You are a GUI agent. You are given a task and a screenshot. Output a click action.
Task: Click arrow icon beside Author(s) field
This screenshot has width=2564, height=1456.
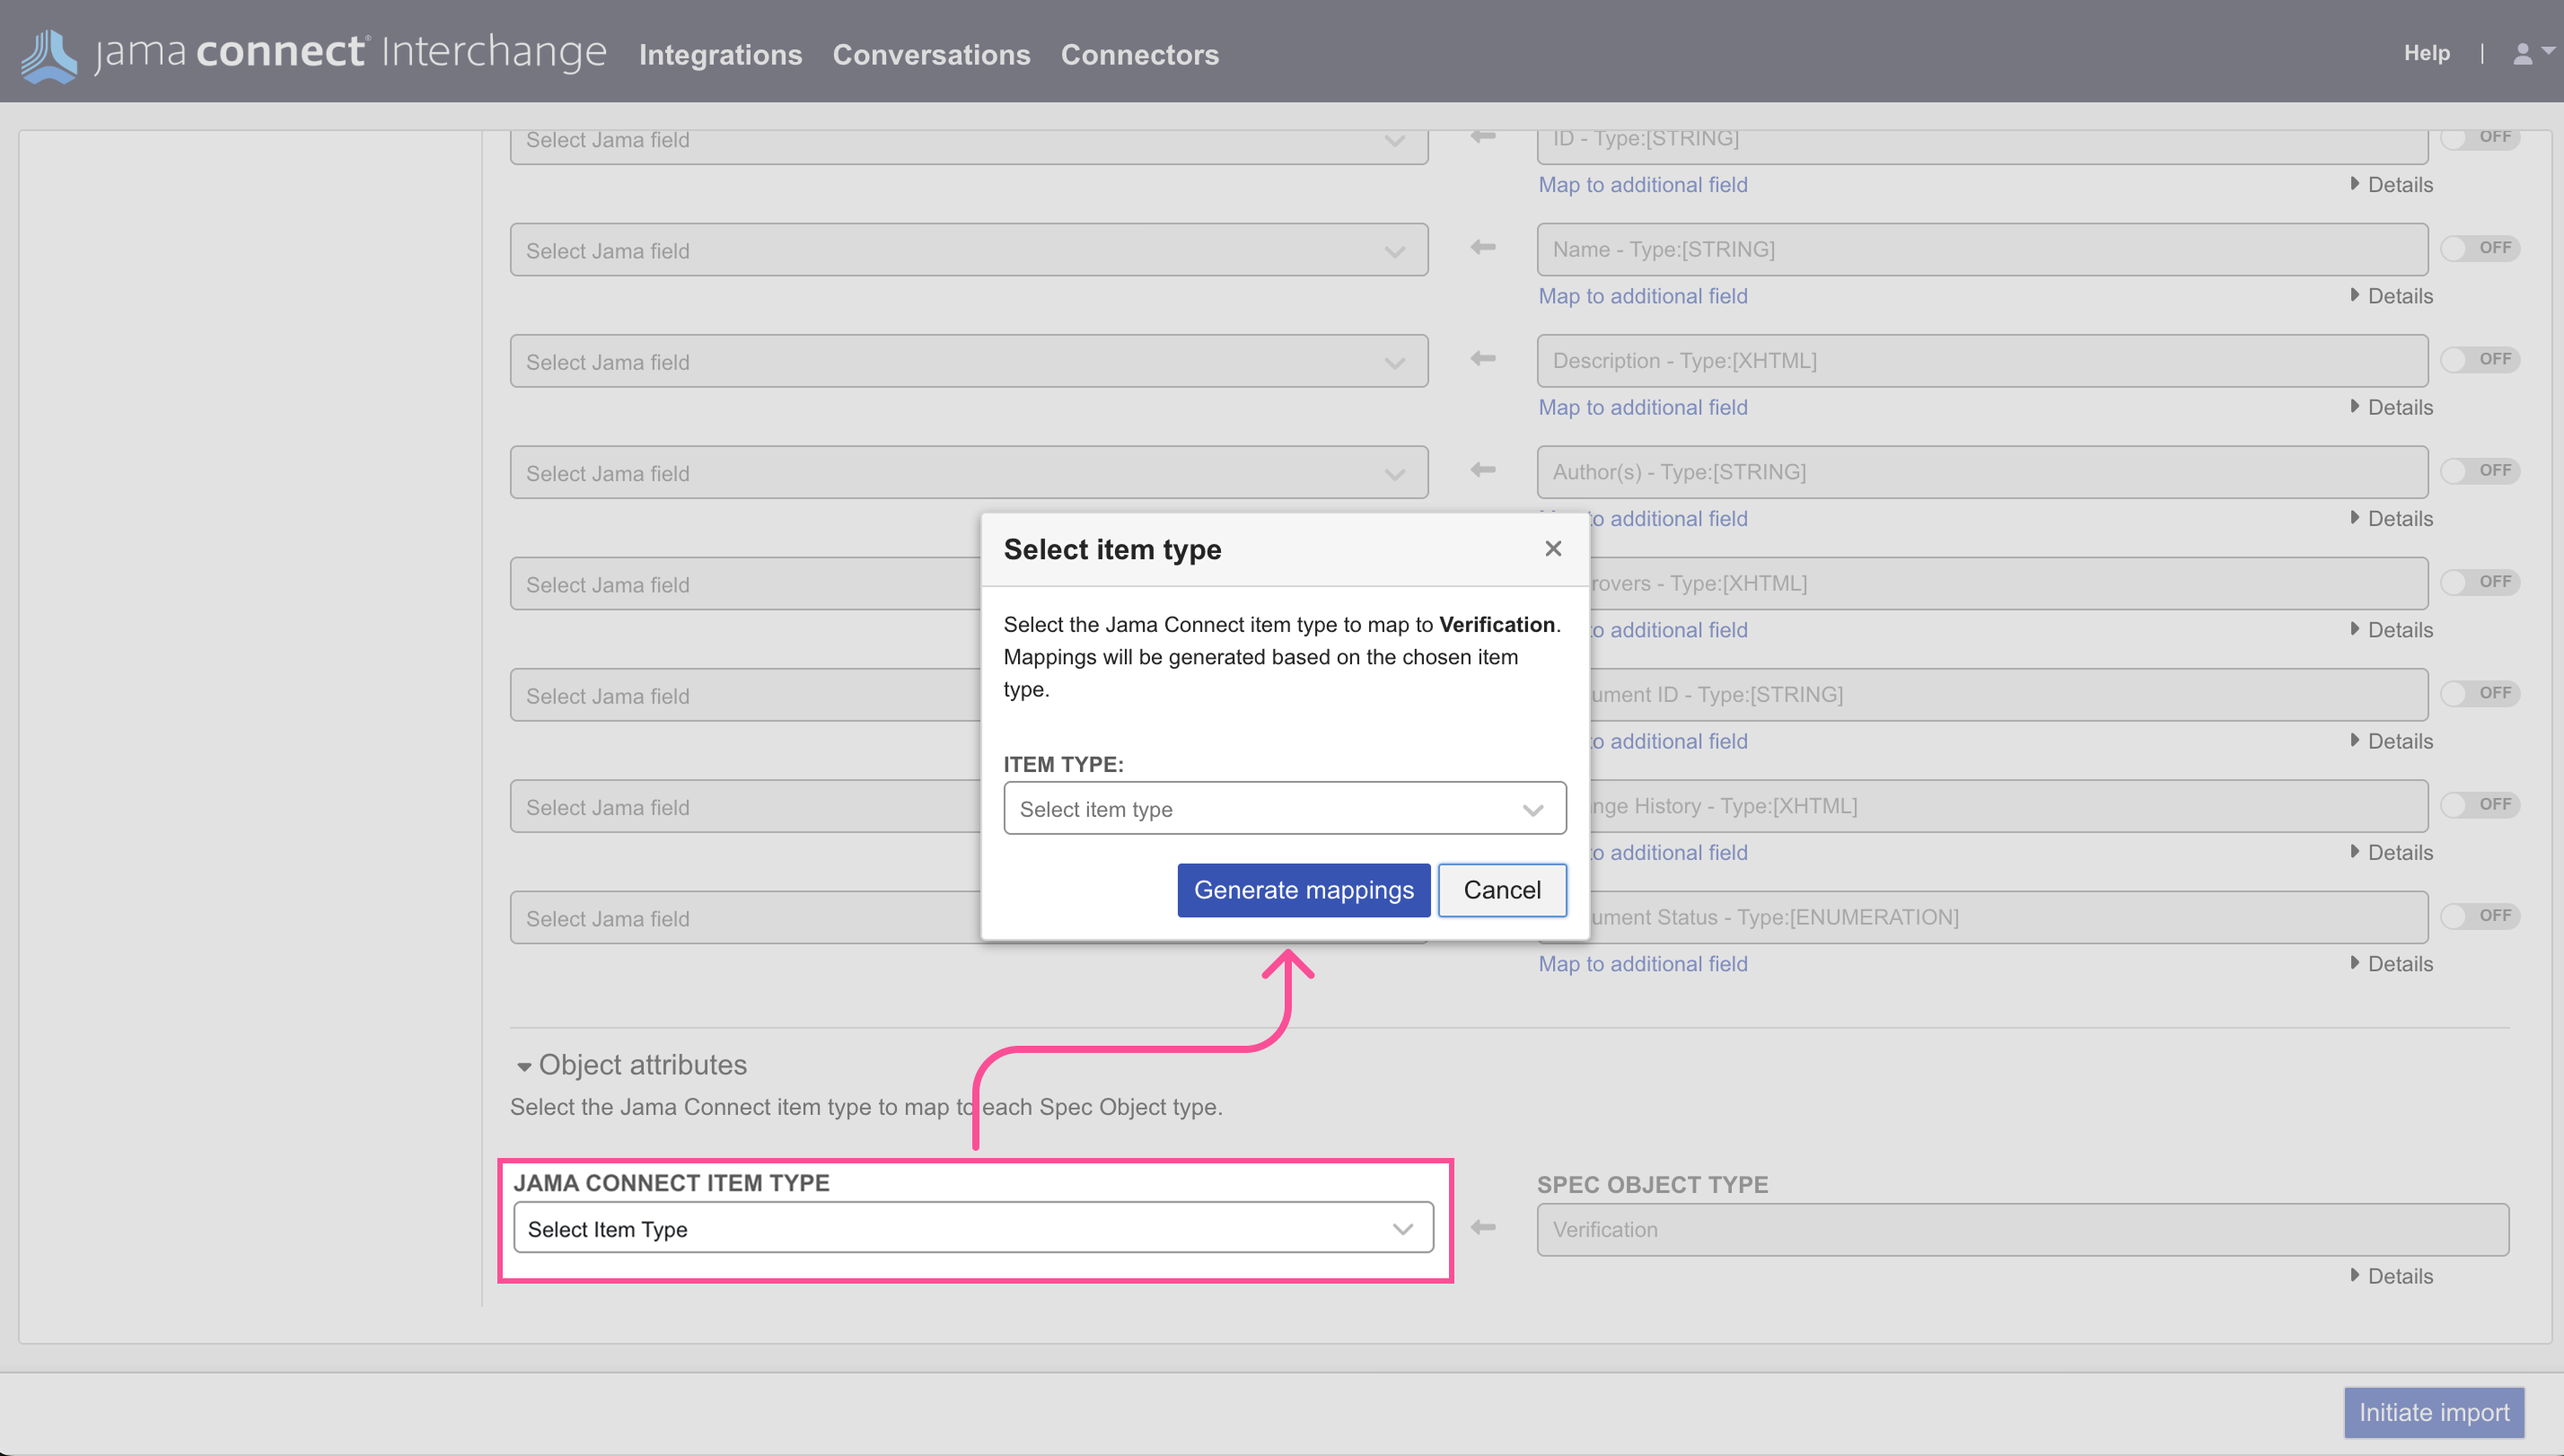[1483, 469]
